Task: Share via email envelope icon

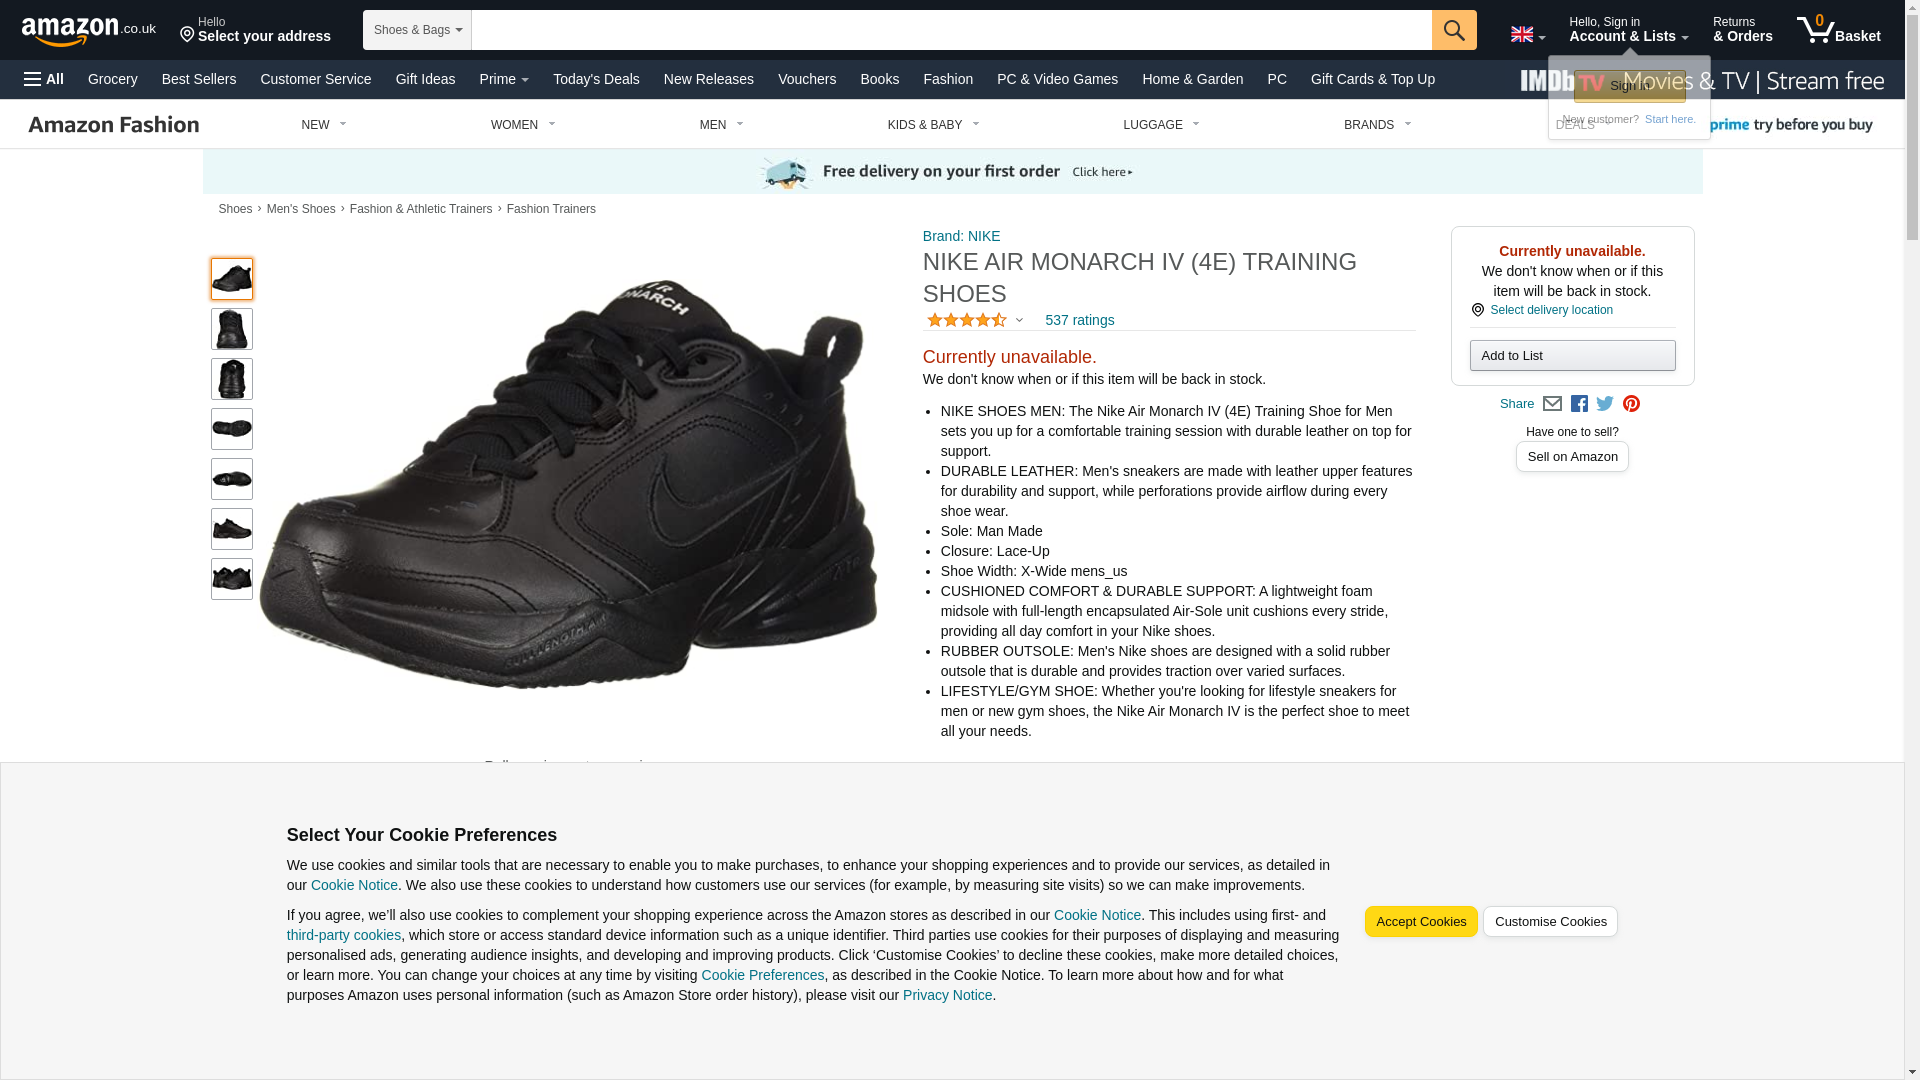Action: coord(1552,404)
